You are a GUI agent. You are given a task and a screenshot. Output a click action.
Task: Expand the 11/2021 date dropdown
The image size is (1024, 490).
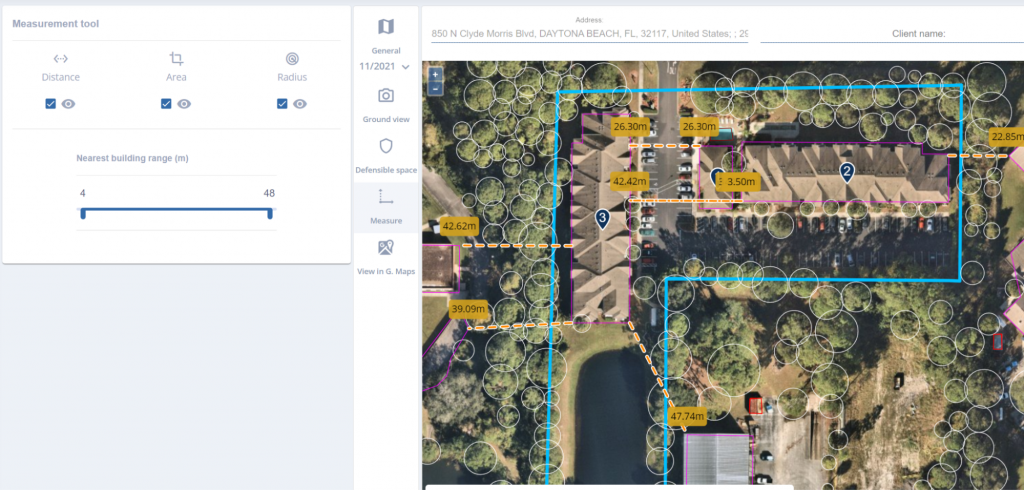pyautogui.click(x=385, y=67)
